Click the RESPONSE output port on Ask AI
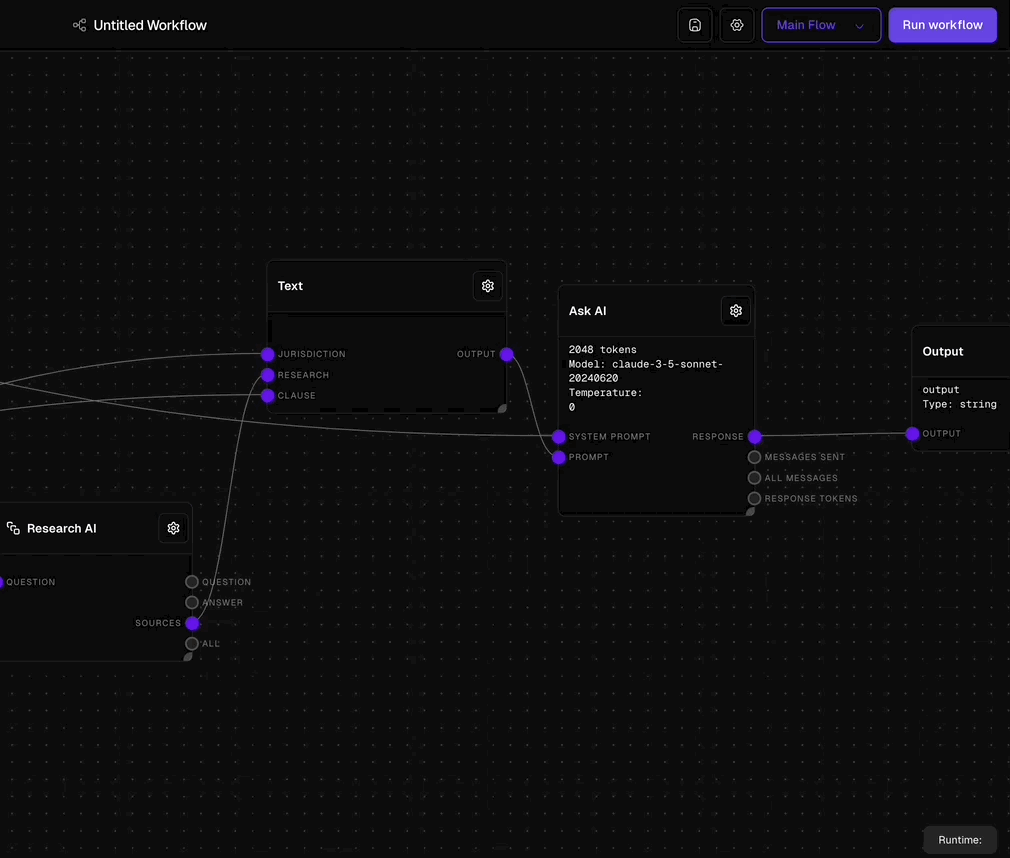The image size is (1010, 858). coord(755,436)
